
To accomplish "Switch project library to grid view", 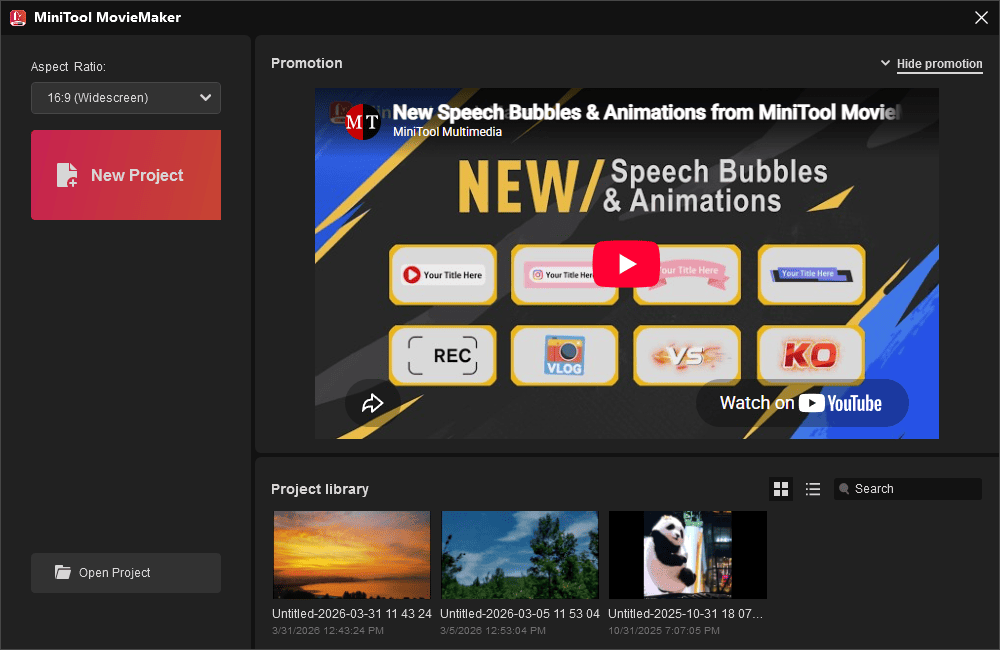I will click(781, 489).
